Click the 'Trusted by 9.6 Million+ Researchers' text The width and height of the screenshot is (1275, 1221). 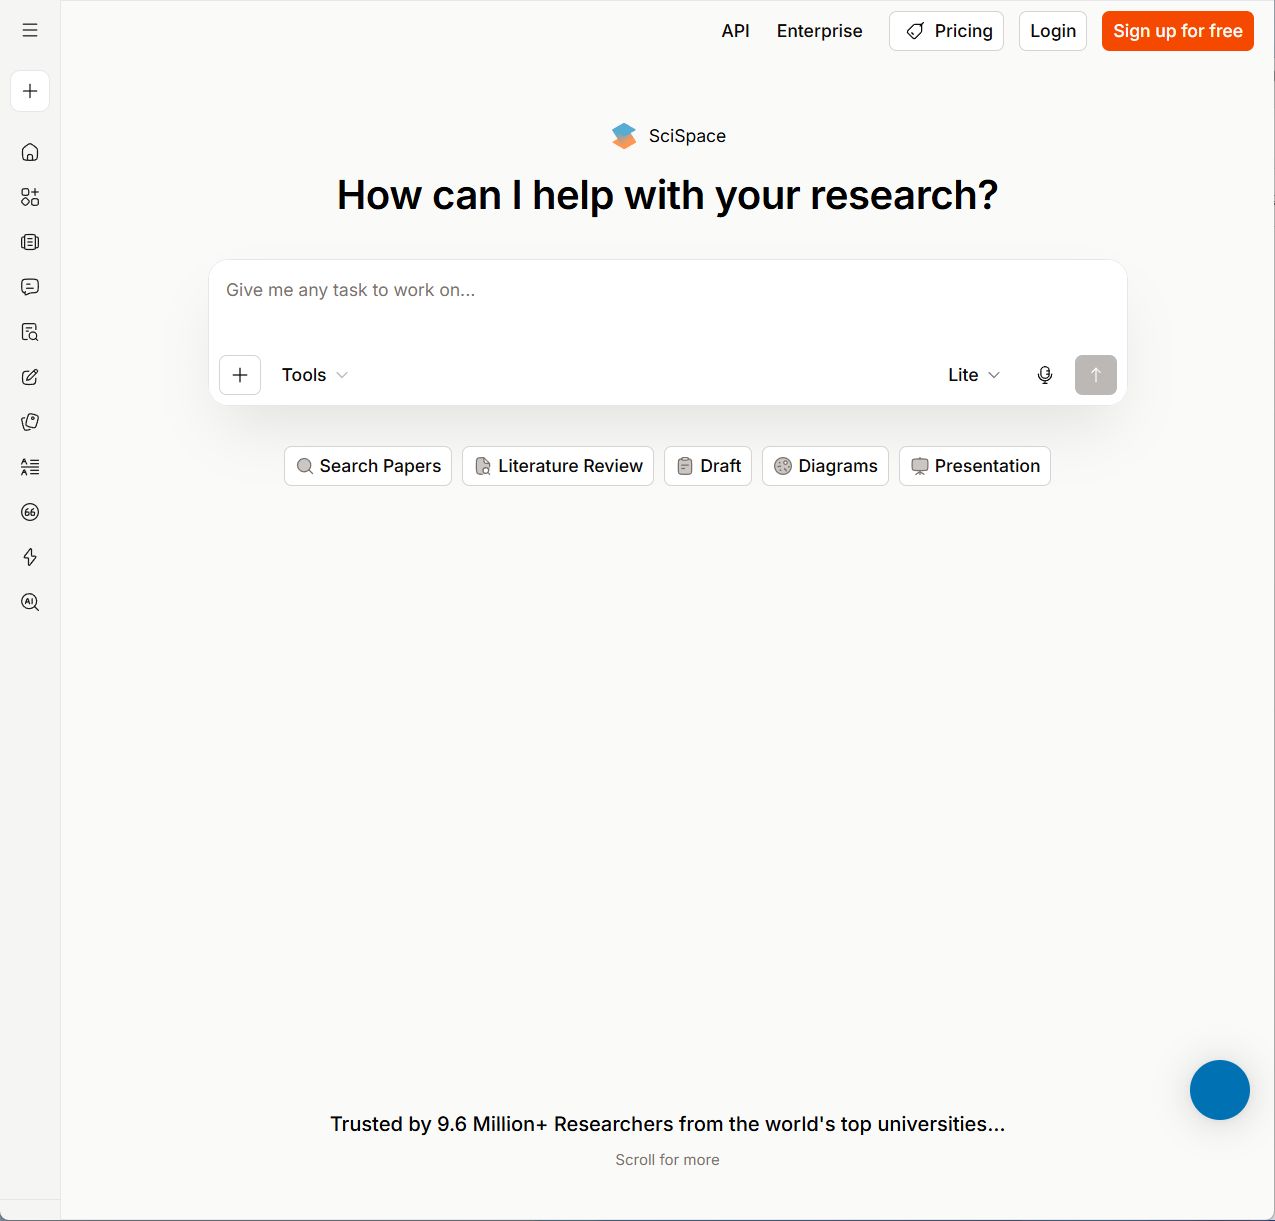(667, 1124)
